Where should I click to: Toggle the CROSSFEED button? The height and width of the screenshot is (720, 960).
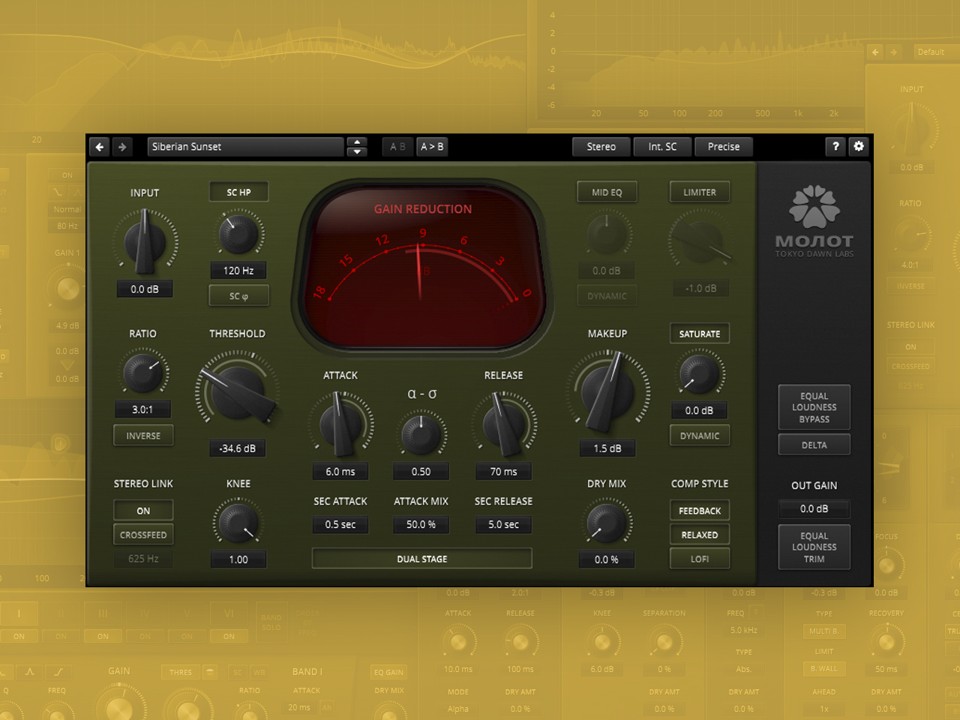point(143,534)
